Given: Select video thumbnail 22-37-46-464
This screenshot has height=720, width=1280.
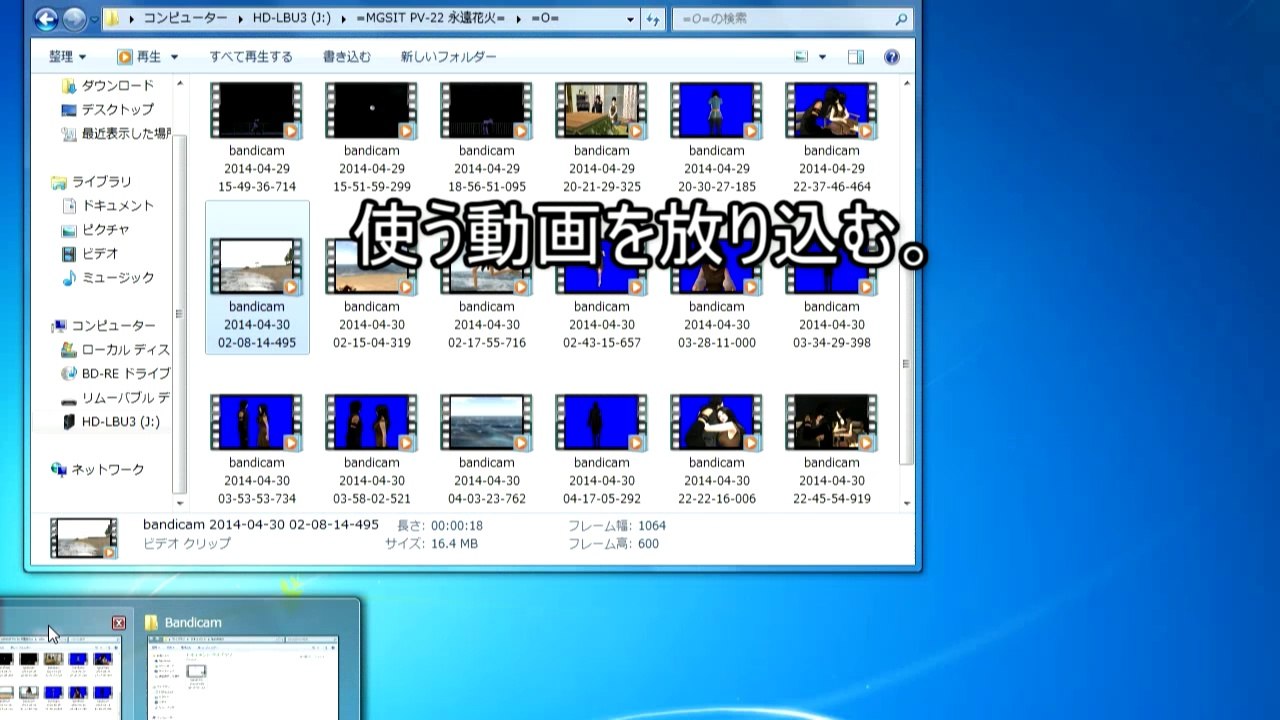Looking at the screenshot, I should coord(831,110).
